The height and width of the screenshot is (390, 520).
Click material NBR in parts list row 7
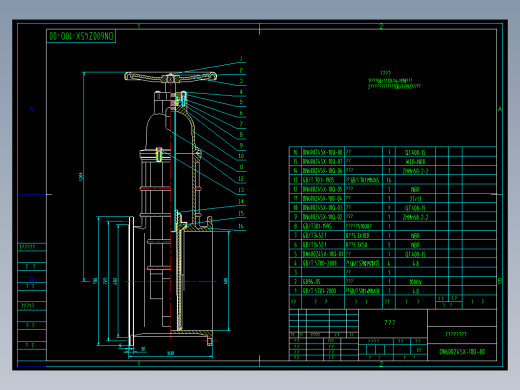click(x=415, y=236)
